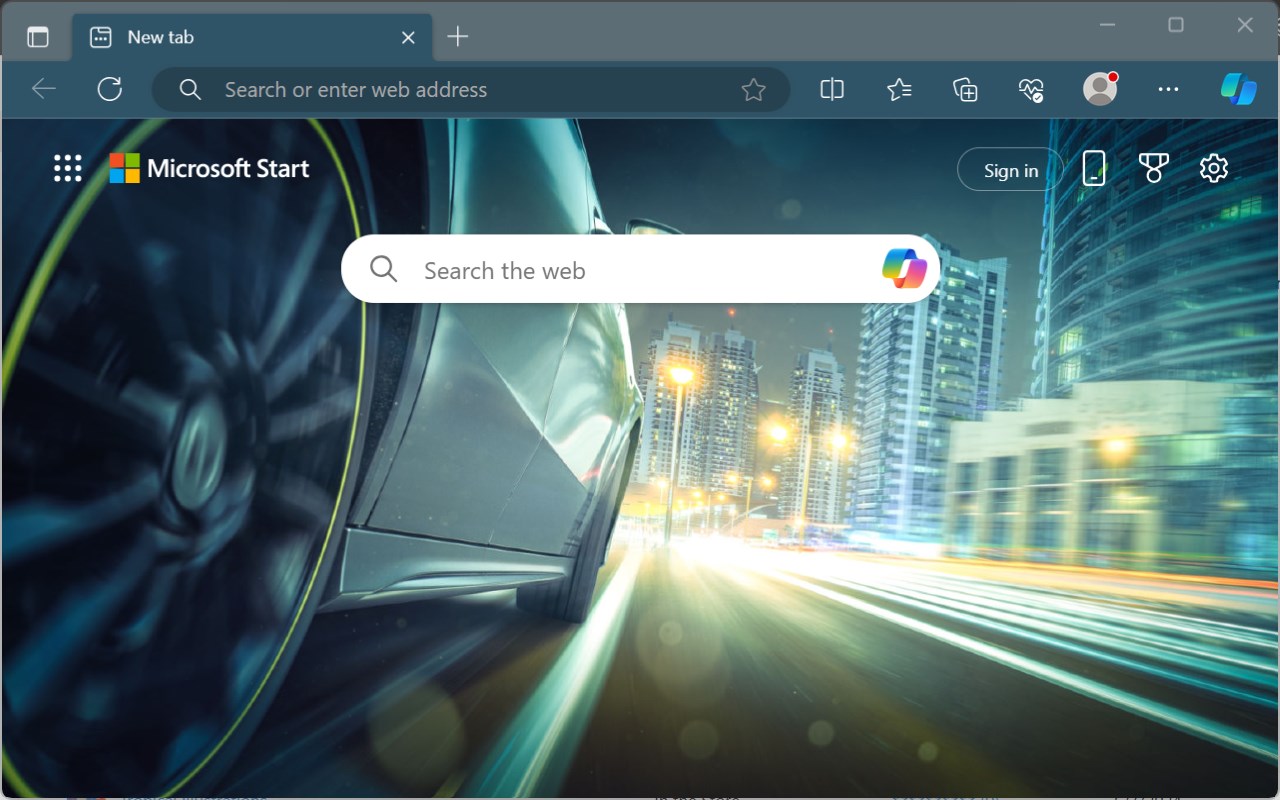
Task: Open a new tab with the plus button
Action: tap(457, 37)
